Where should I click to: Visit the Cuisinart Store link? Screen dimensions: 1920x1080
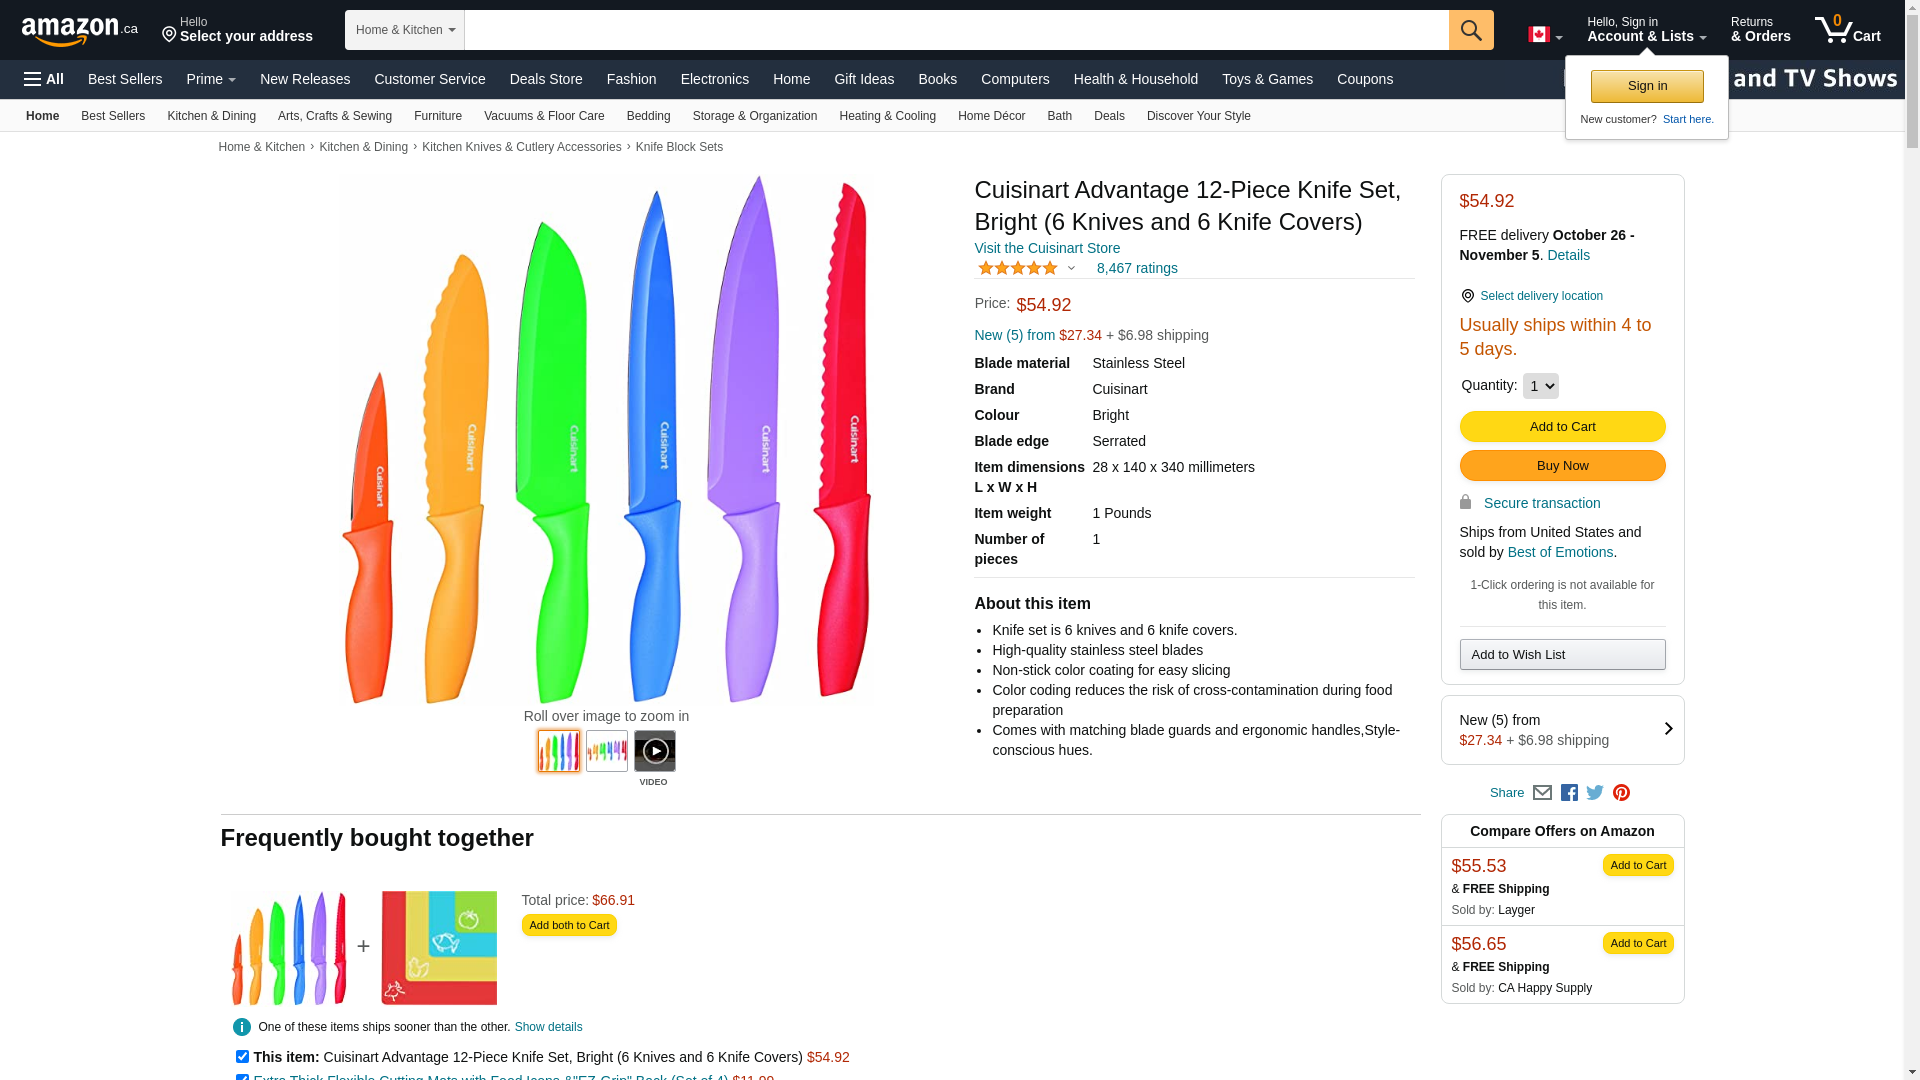pos(1047,248)
